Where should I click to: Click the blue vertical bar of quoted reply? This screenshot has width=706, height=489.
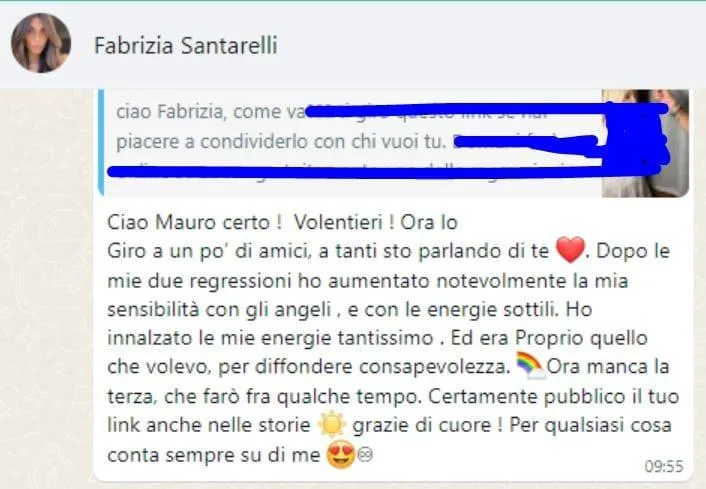point(101,143)
